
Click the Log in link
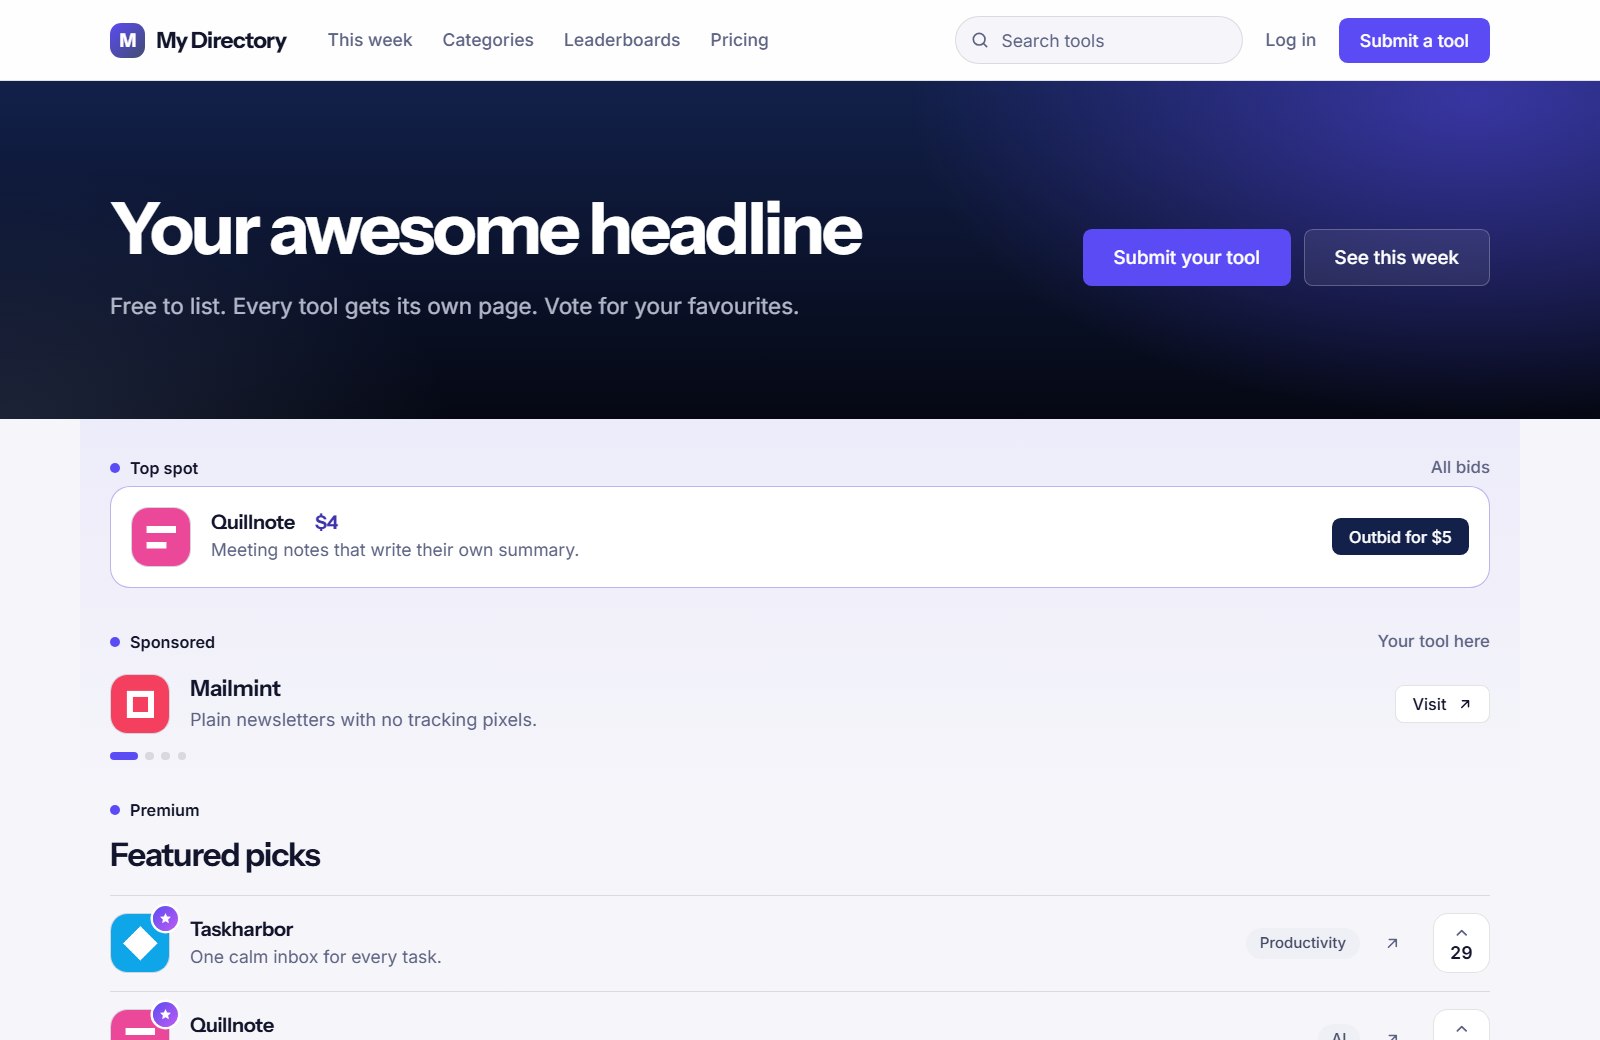[1290, 40]
